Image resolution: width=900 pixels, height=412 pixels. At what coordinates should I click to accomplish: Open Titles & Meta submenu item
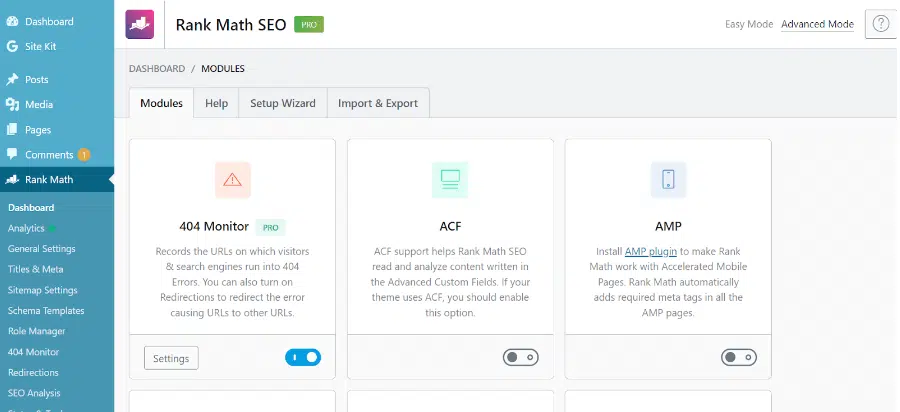36,270
